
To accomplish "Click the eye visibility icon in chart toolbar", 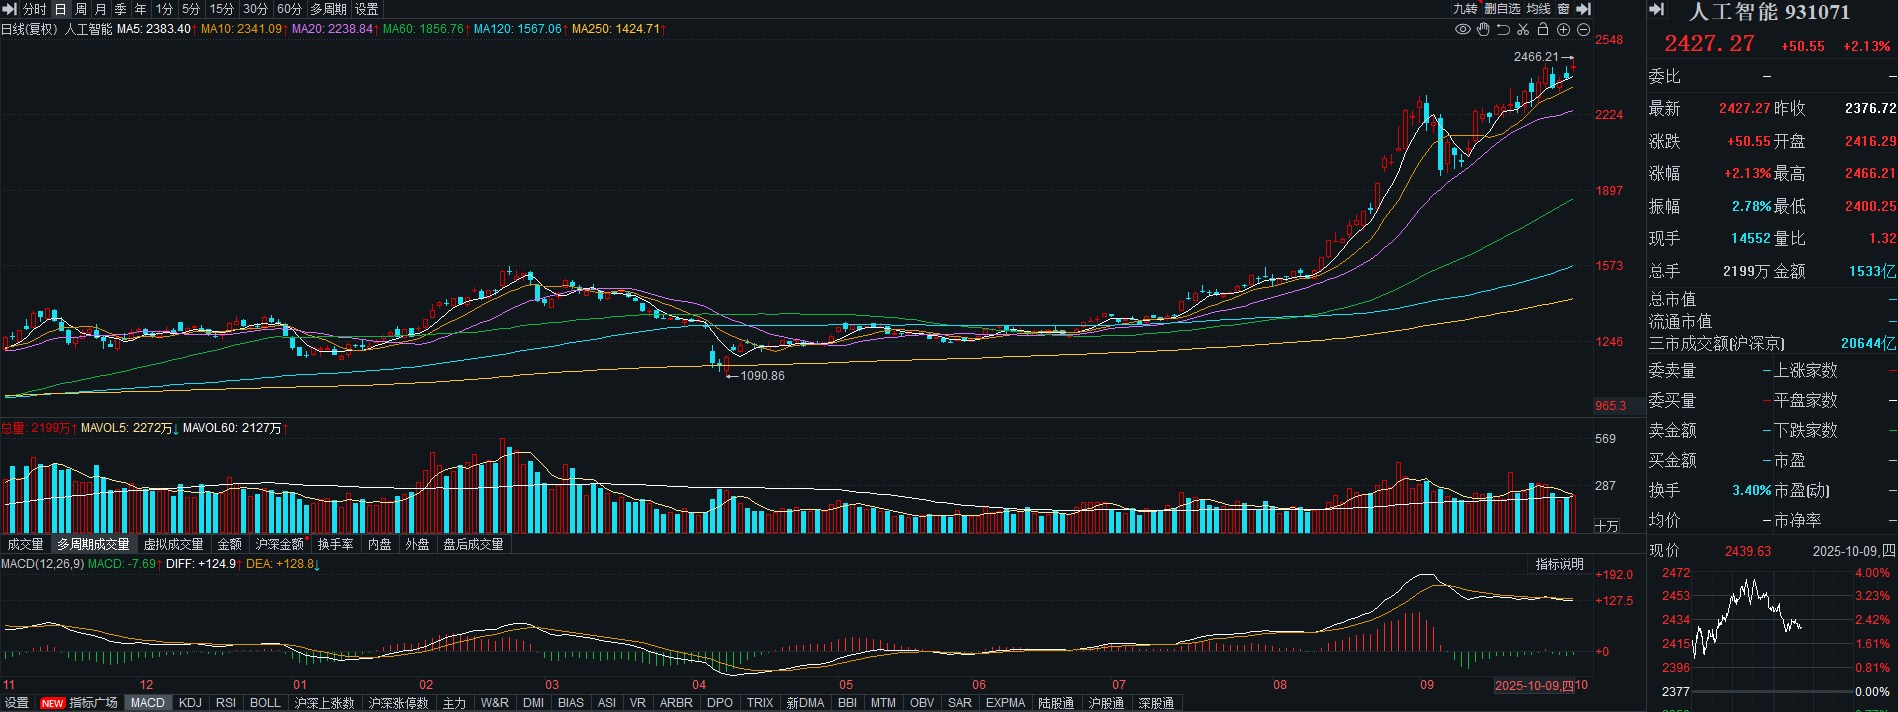I will (x=1463, y=29).
